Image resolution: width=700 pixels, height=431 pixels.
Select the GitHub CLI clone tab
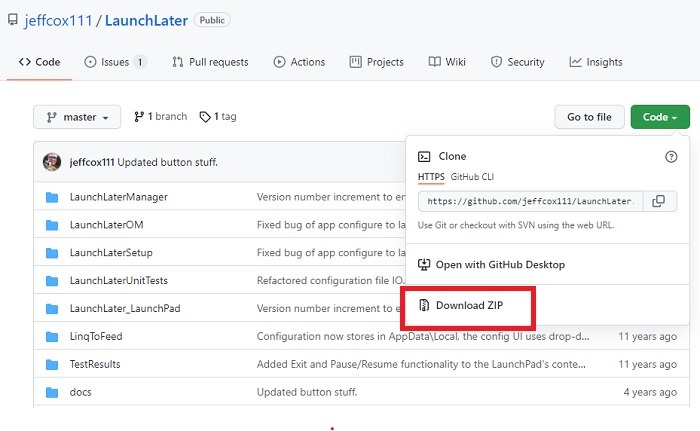tap(472, 177)
